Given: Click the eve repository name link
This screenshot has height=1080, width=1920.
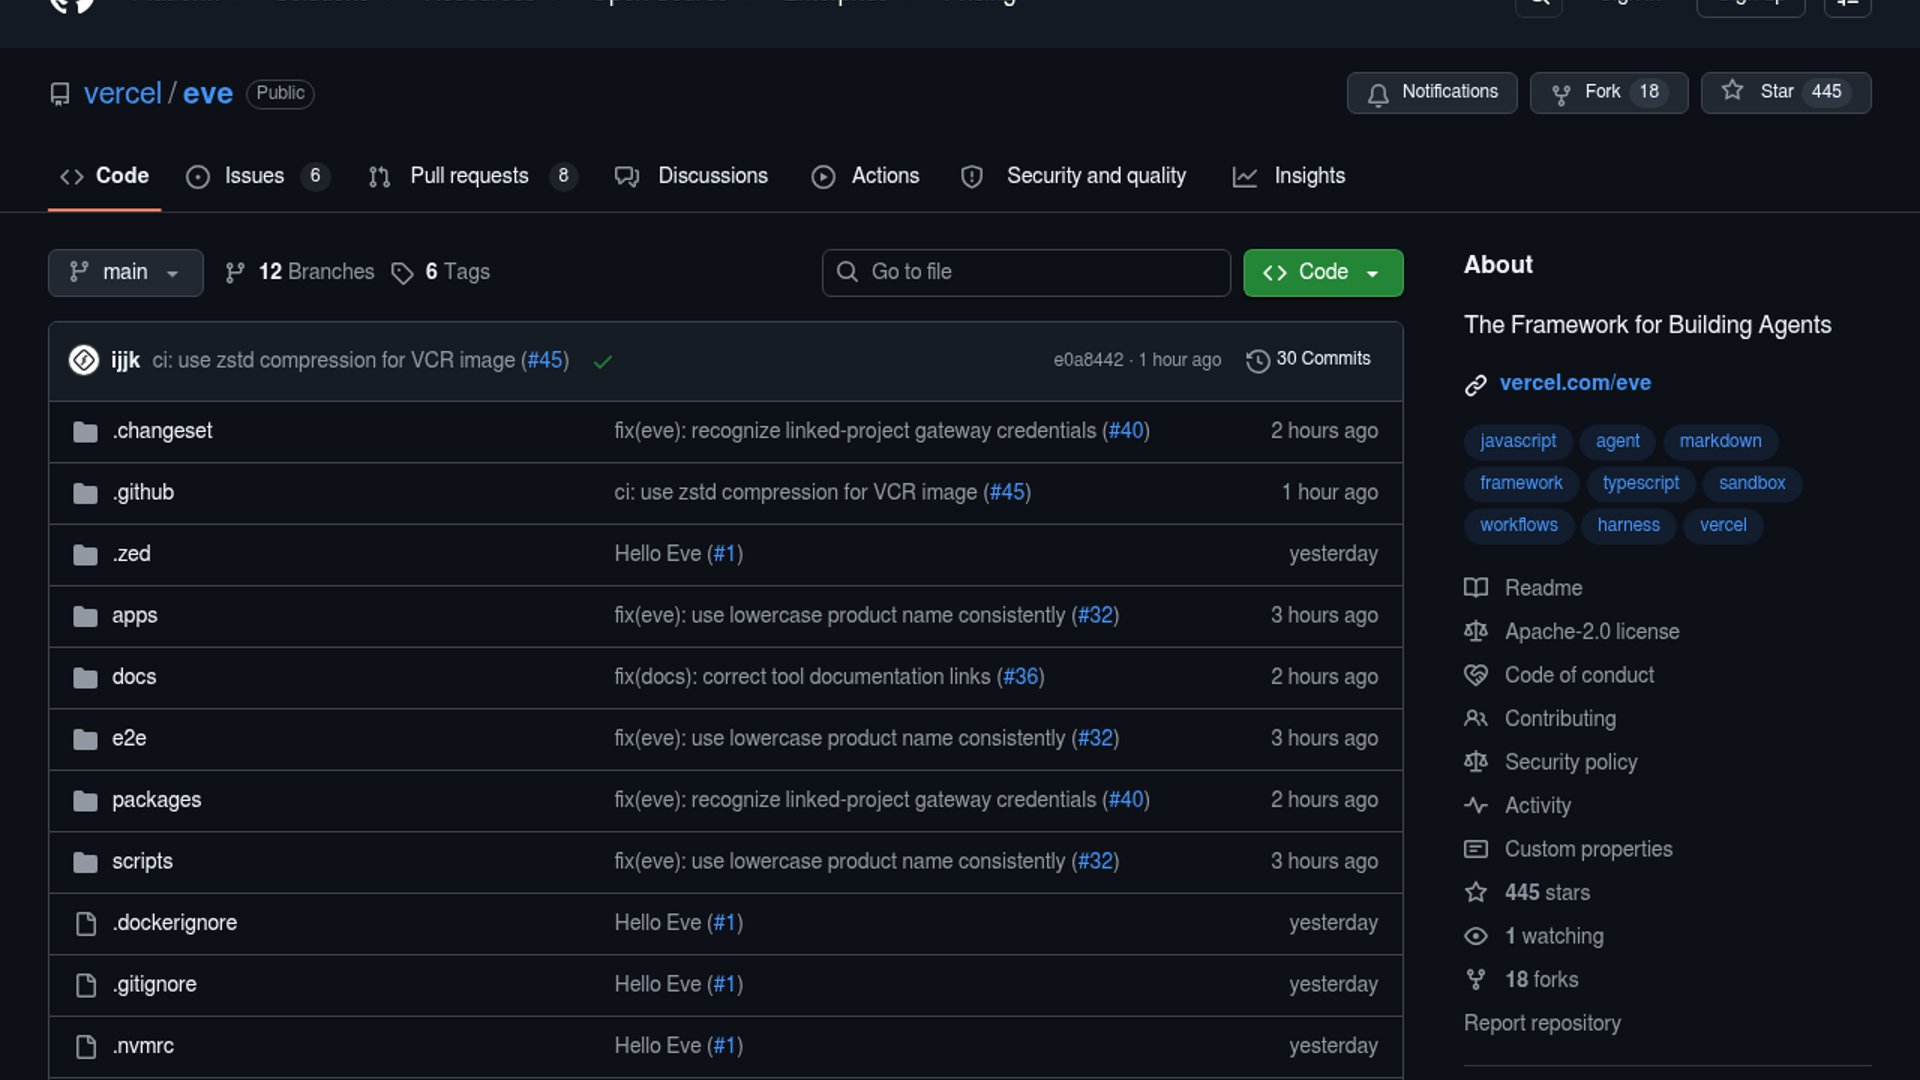Looking at the screenshot, I should tap(208, 93).
